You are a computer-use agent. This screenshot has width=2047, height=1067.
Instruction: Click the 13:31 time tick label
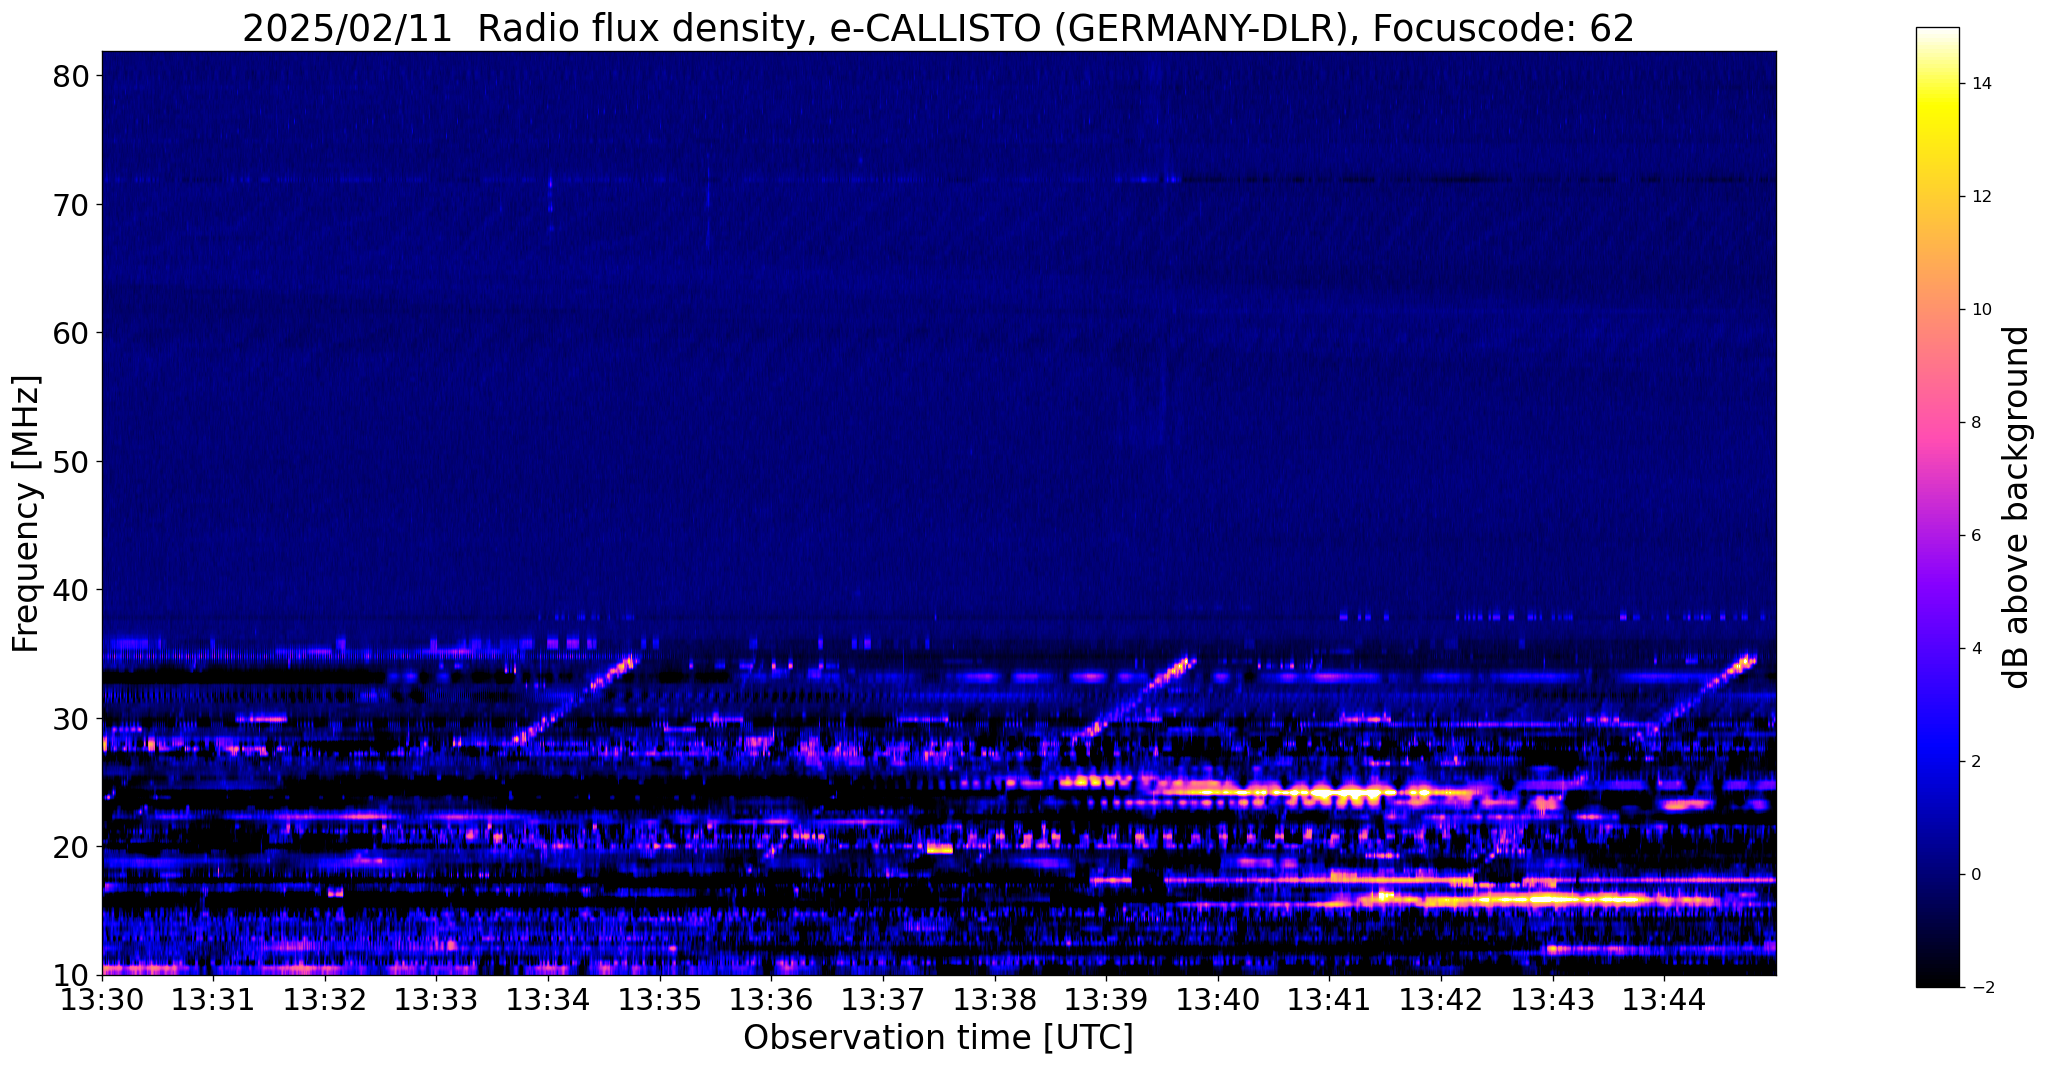[214, 999]
